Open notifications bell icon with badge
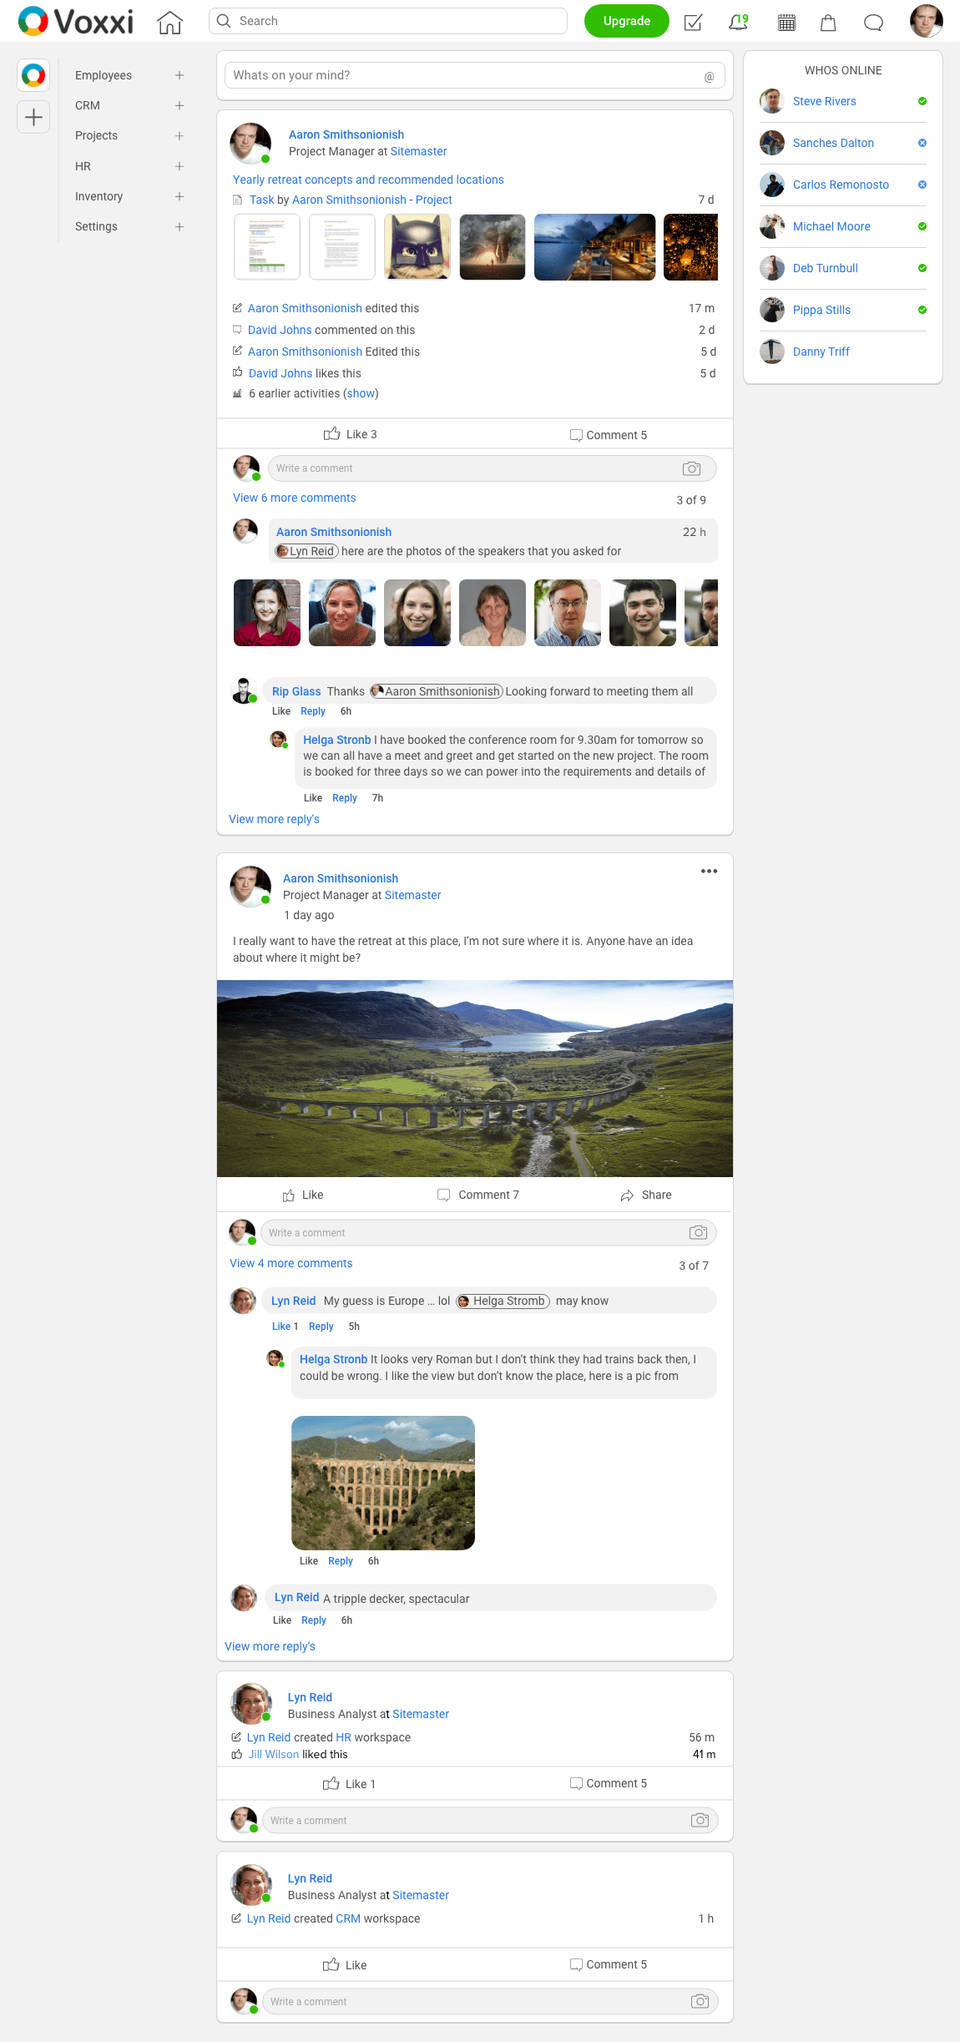Image resolution: width=960 pixels, height=2042 pixels. (739, 21)
